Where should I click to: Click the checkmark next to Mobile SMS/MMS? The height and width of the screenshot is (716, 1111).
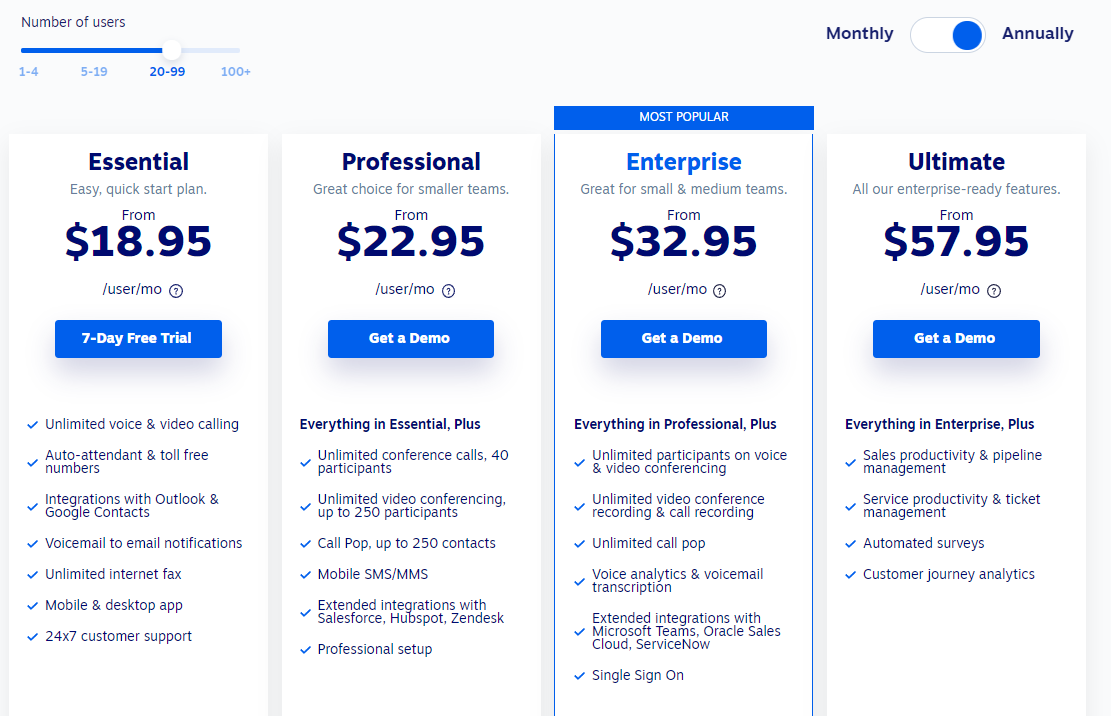click(305, 575)
